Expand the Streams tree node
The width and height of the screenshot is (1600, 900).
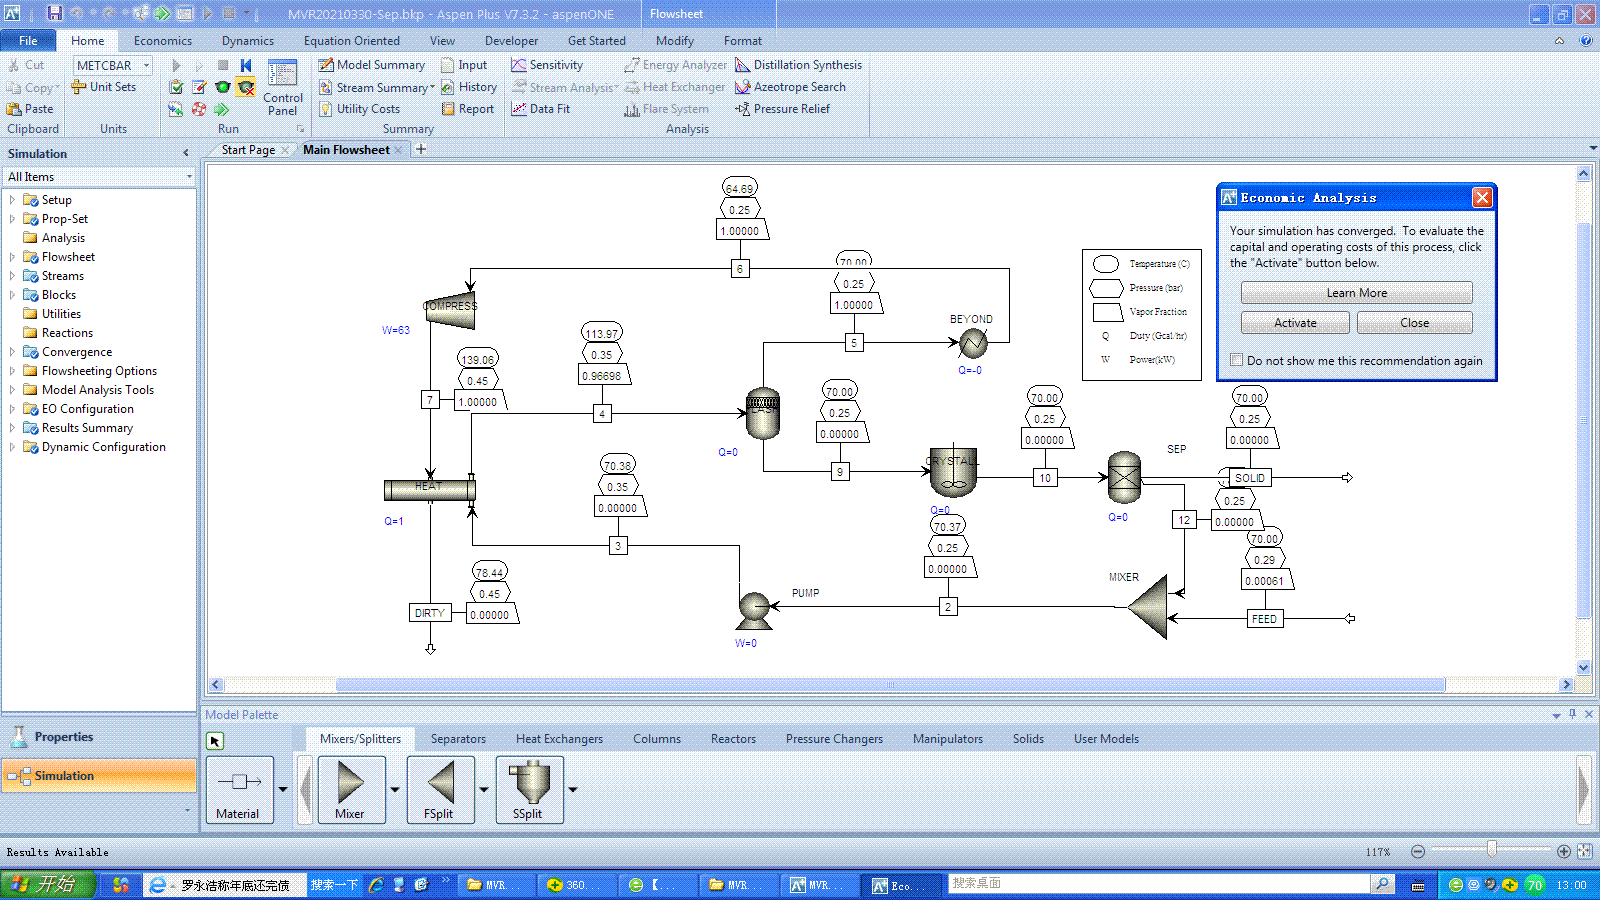tap(12, 276)
